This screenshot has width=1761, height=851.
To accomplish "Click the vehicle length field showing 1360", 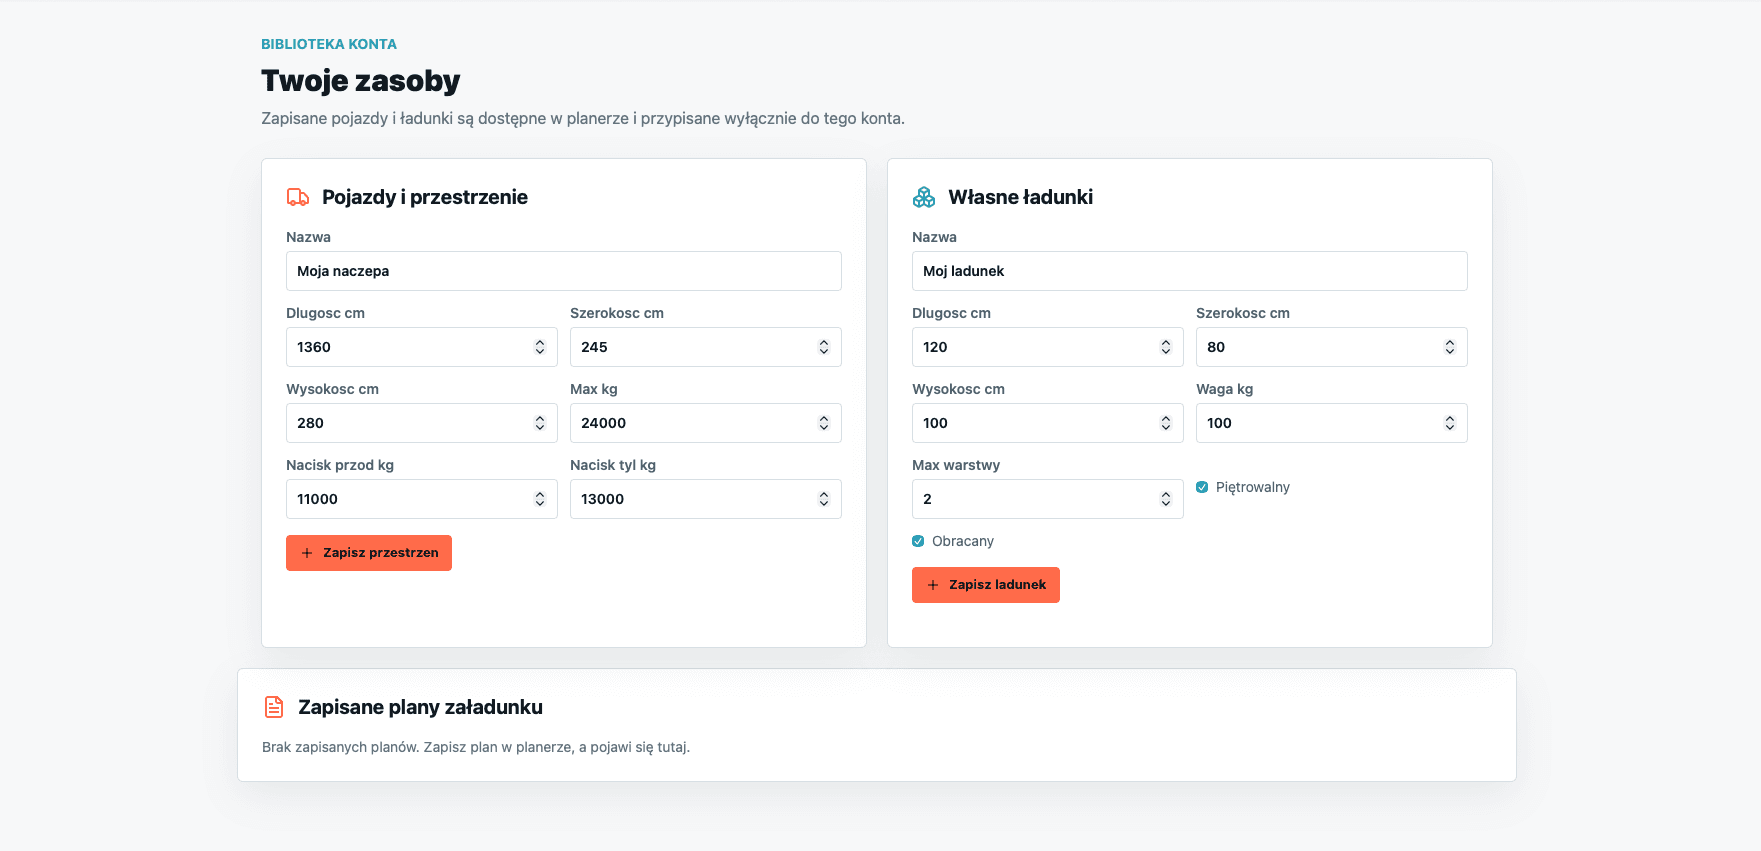I will point(422,347).
